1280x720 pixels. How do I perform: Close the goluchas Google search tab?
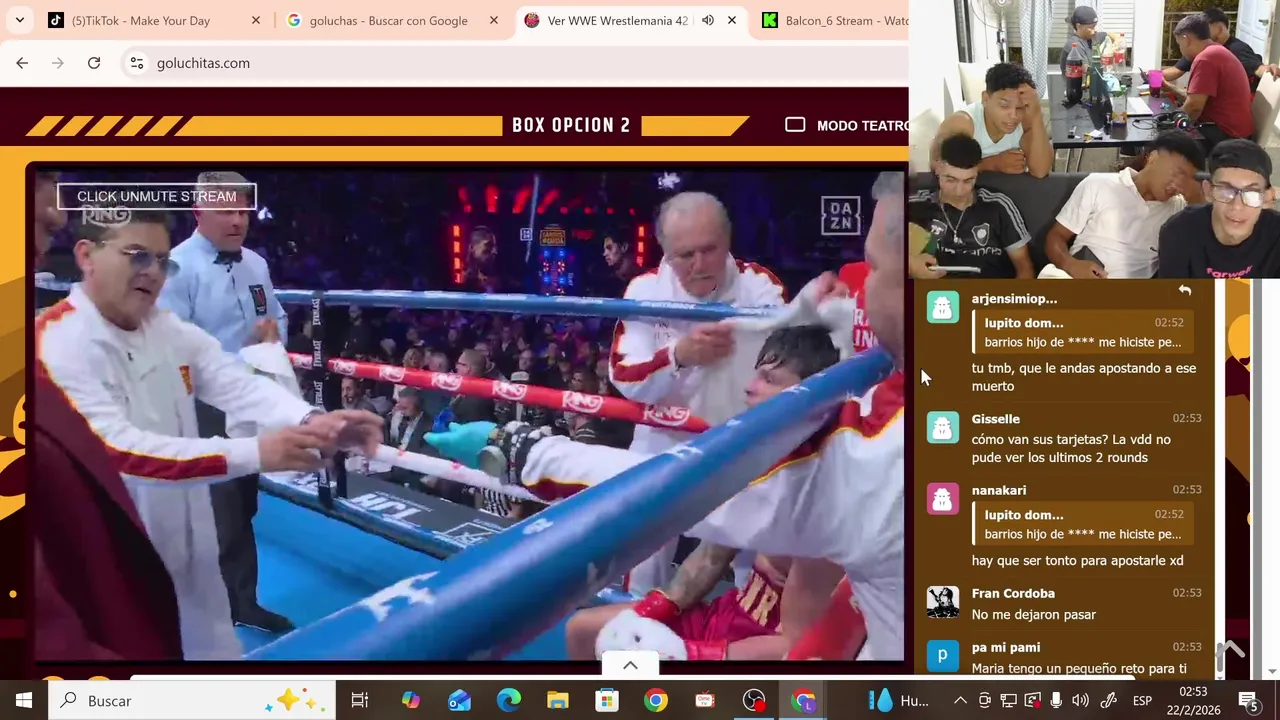tap(493, 20)
